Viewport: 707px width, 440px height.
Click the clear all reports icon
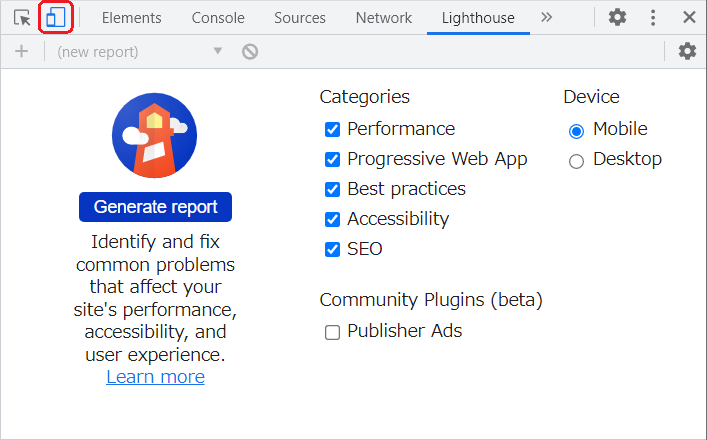[x=250, y=51]
